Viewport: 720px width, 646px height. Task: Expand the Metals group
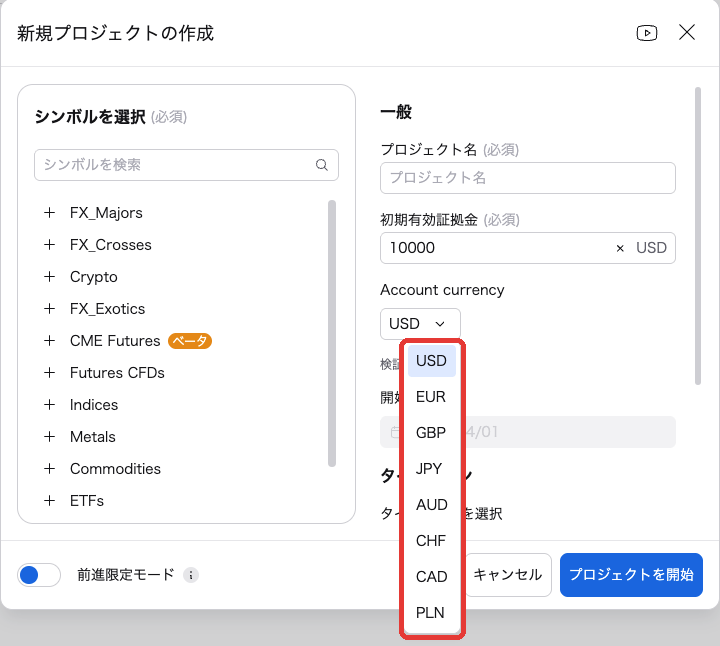click(x=50, y=437)
